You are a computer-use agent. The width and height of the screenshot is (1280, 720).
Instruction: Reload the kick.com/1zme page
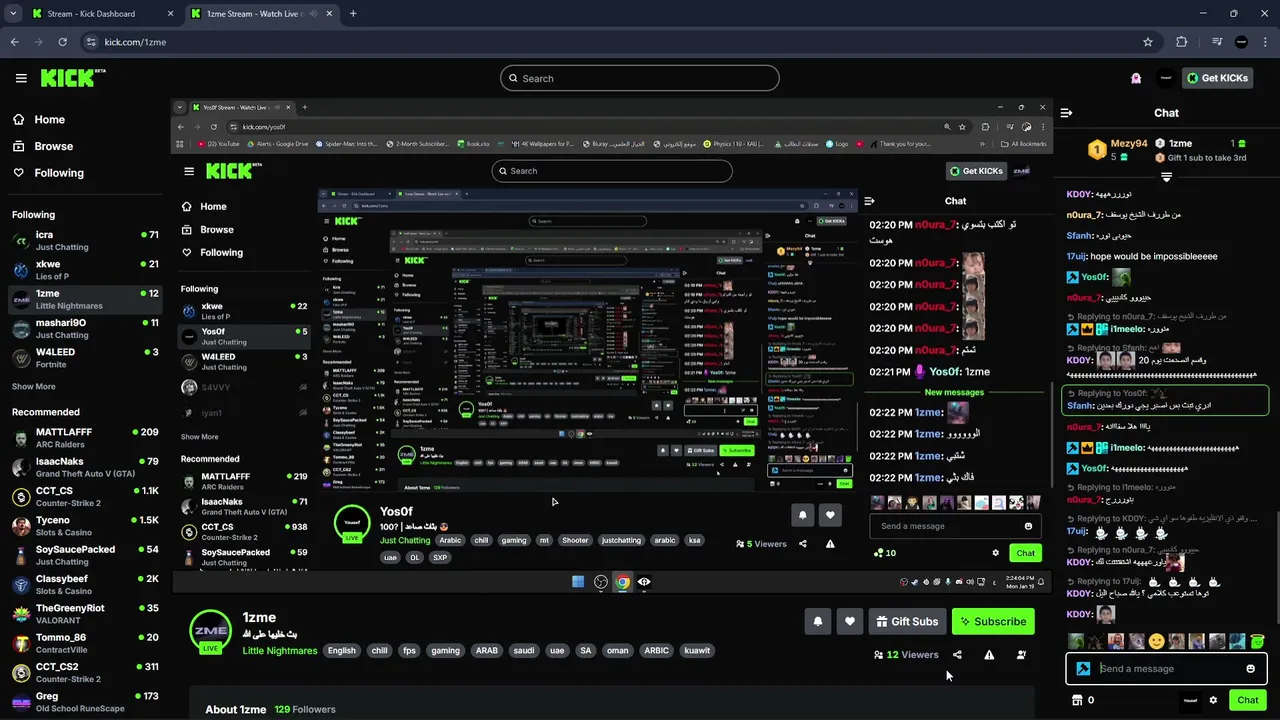[x=62, y=42]
